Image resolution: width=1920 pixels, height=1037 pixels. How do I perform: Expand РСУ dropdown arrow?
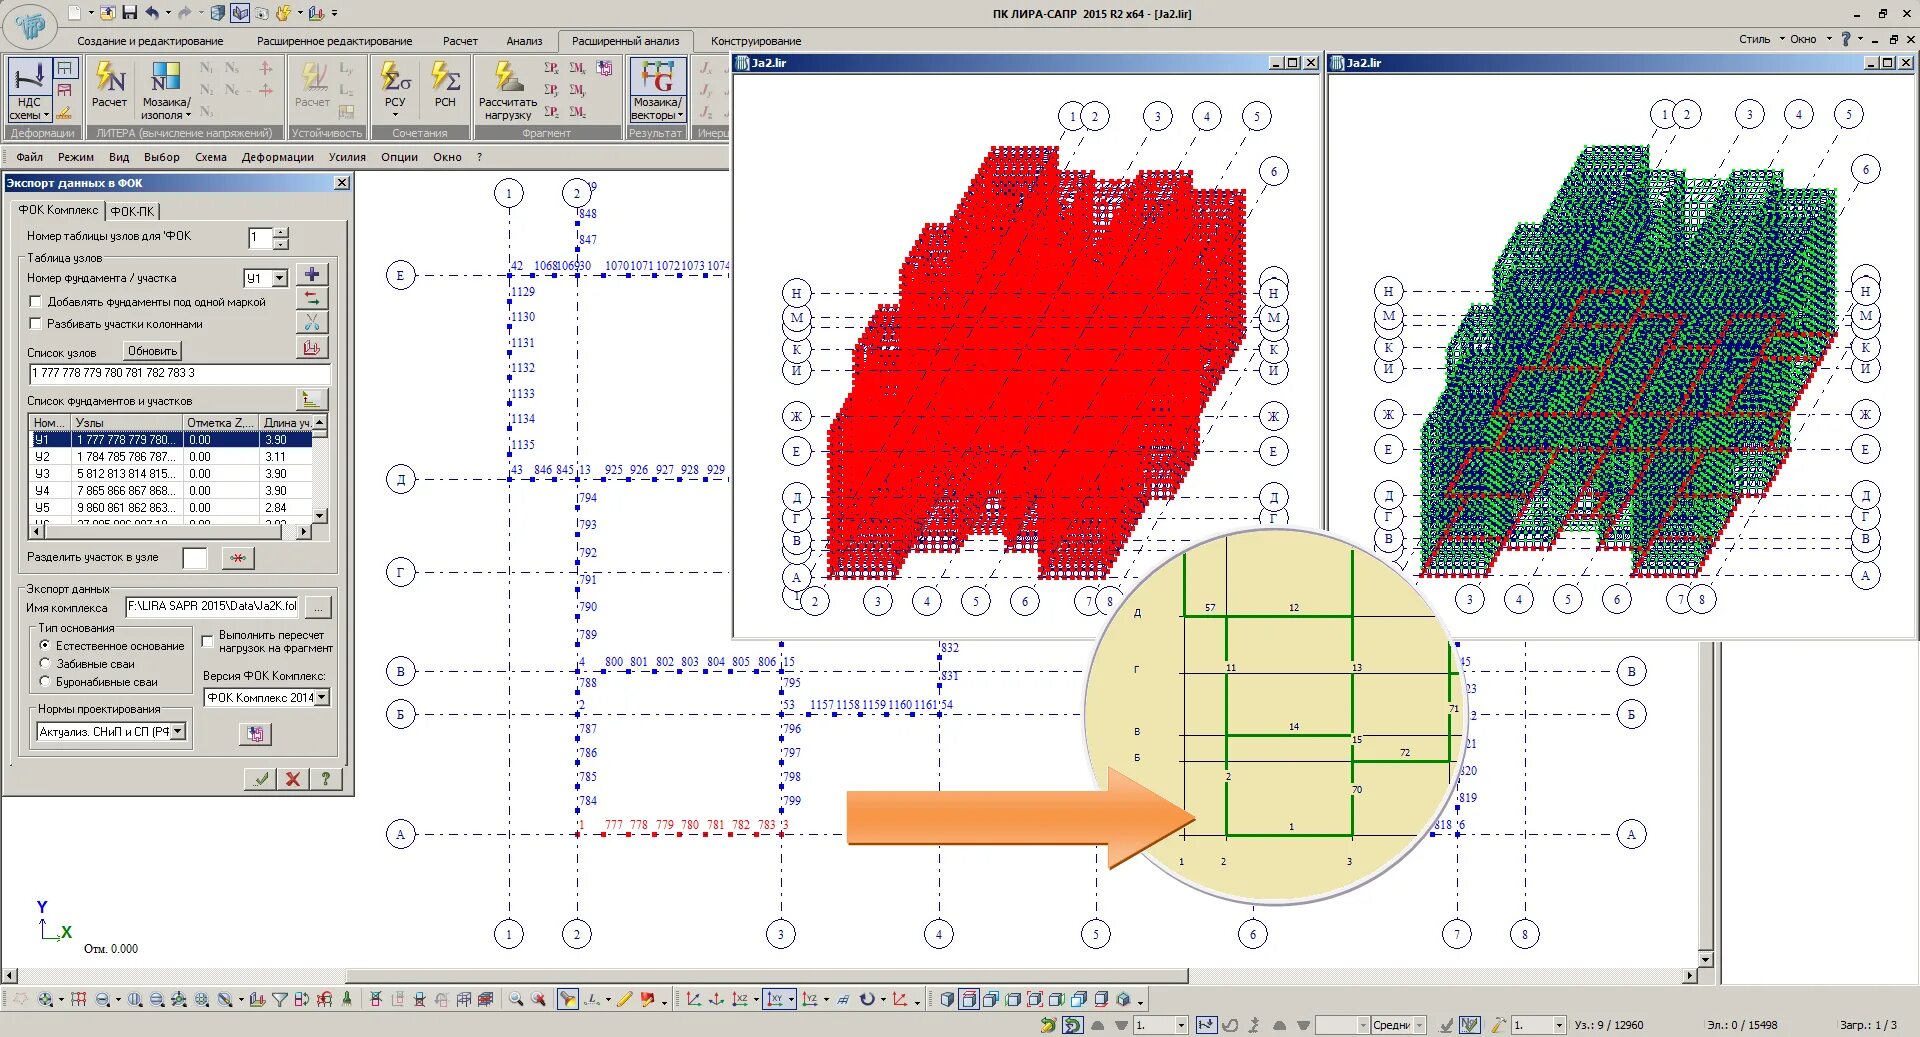pos(395,115)
